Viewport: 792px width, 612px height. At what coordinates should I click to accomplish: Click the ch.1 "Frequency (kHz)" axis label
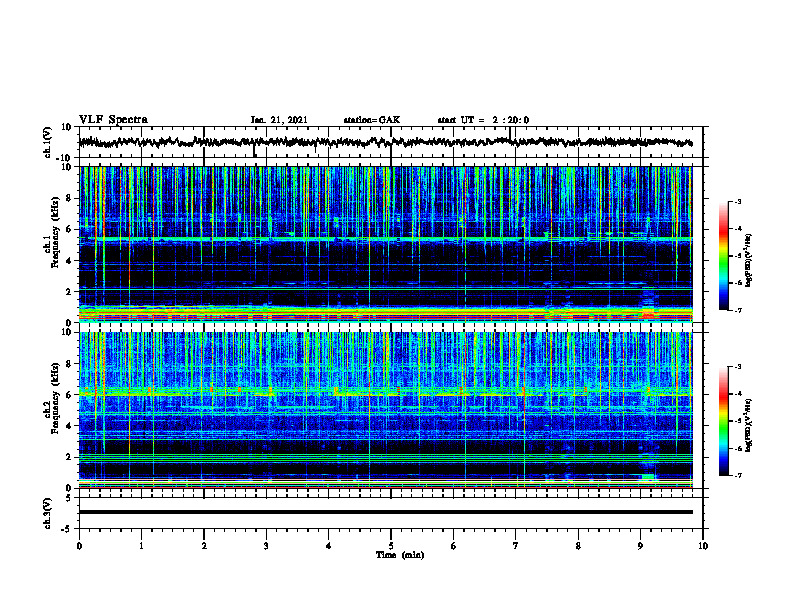point(55,232)
